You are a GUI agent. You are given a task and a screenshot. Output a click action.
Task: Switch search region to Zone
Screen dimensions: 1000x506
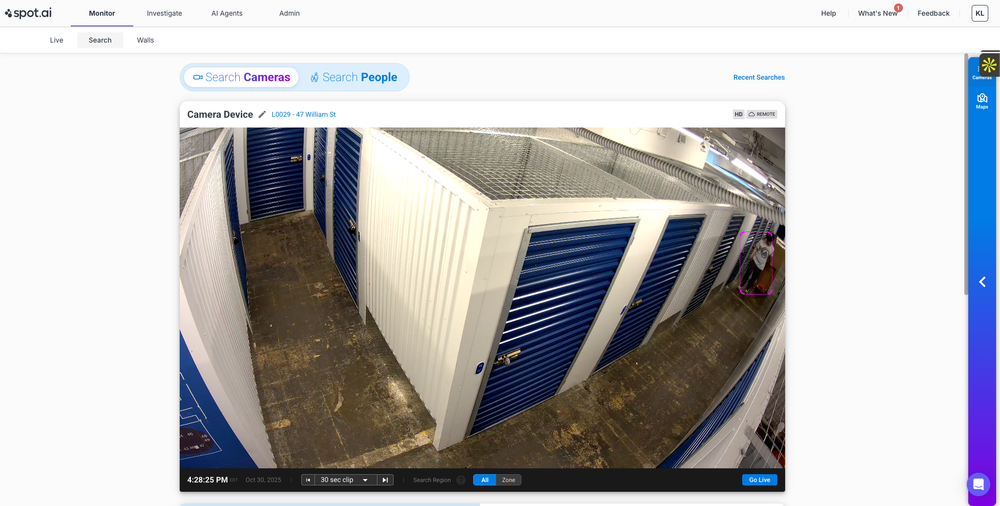pos(509,480)
